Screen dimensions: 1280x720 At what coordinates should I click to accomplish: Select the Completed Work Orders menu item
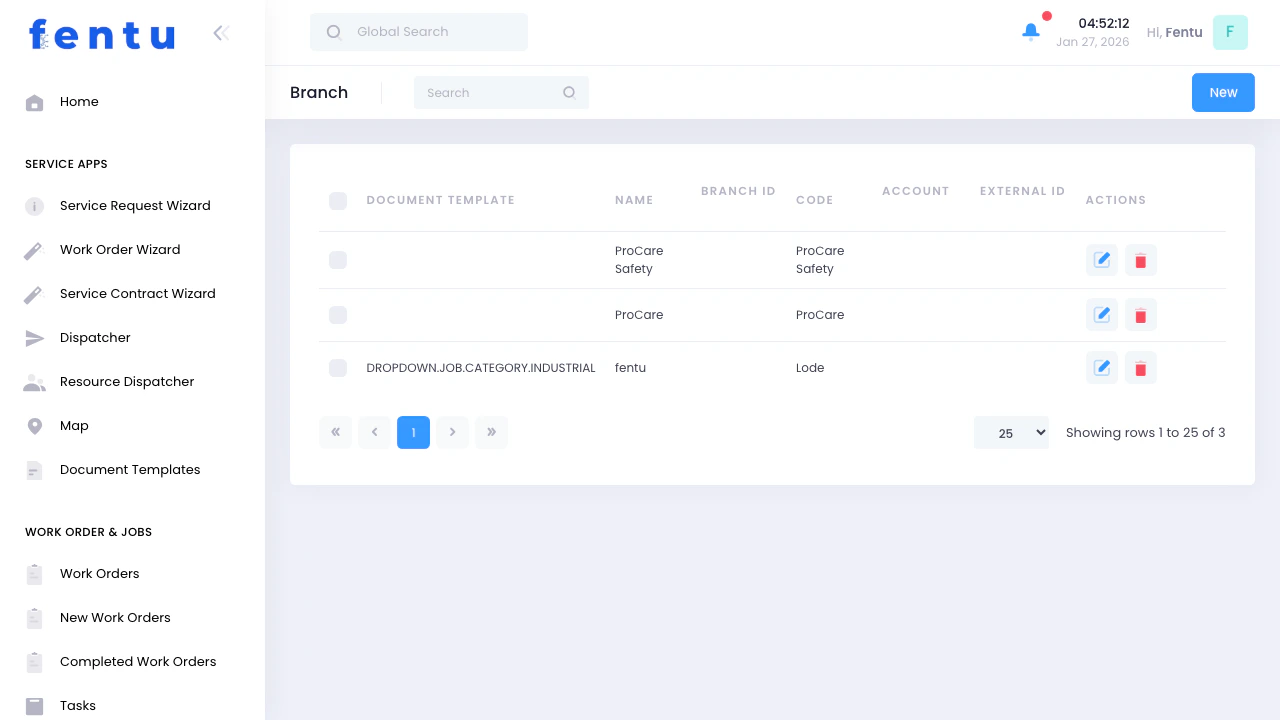pos(138,661)
